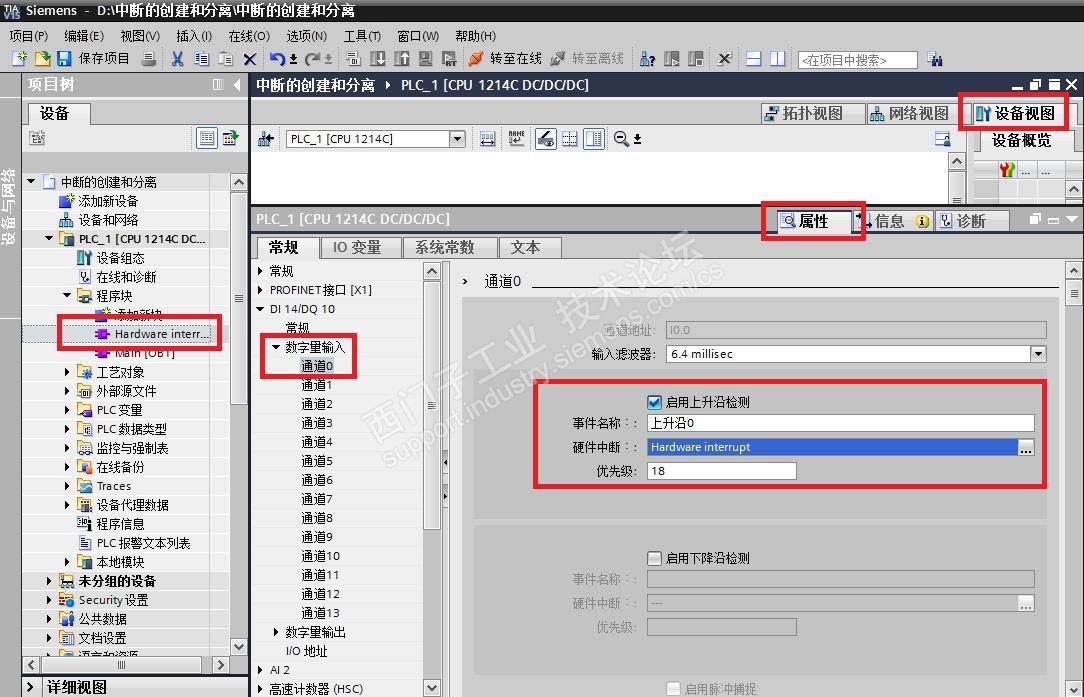Open the 帮助 menu
The height and width of the screenshot is (697, 1084).
tap(475, 36)
